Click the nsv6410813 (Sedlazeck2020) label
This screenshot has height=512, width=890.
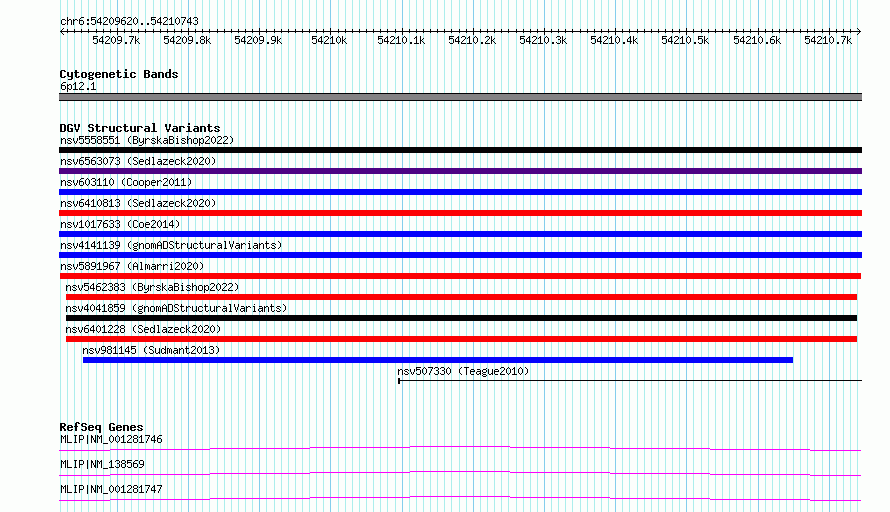138,203
